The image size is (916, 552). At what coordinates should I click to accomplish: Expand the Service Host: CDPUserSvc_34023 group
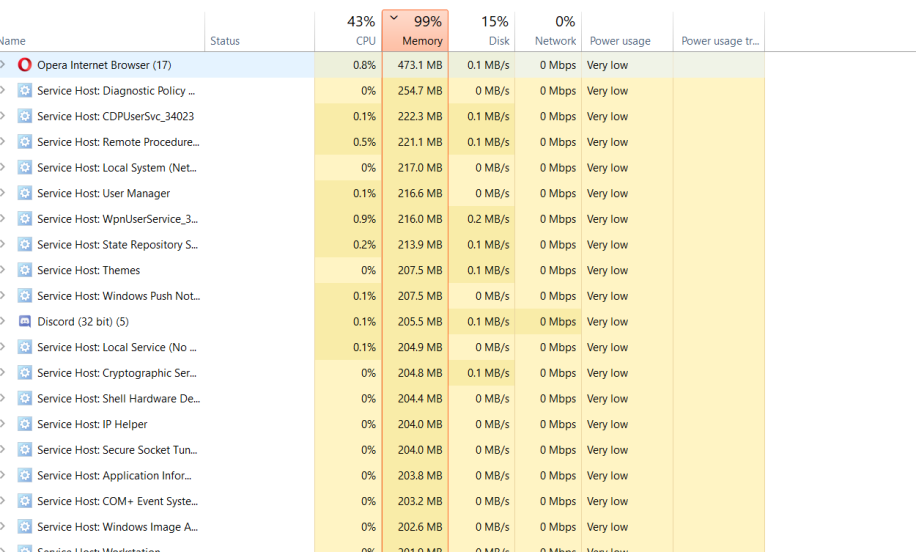(x=2, y=116)
